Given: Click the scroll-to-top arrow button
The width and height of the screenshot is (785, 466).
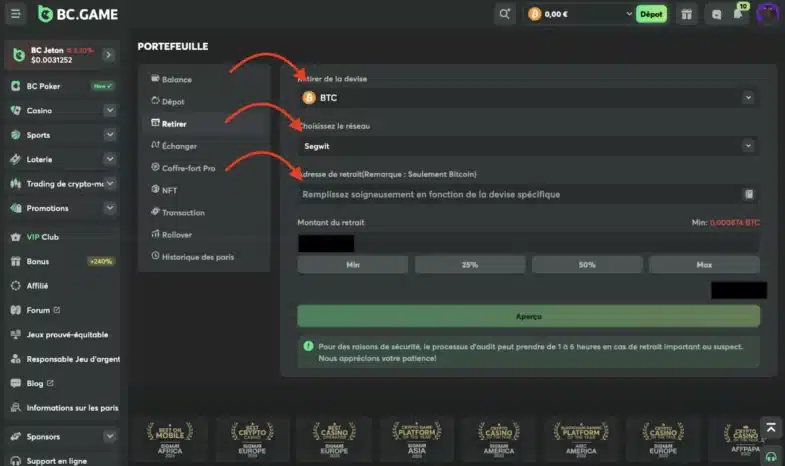Looking at the screenshot, I should pyautogui.click(x=771, y=428).
